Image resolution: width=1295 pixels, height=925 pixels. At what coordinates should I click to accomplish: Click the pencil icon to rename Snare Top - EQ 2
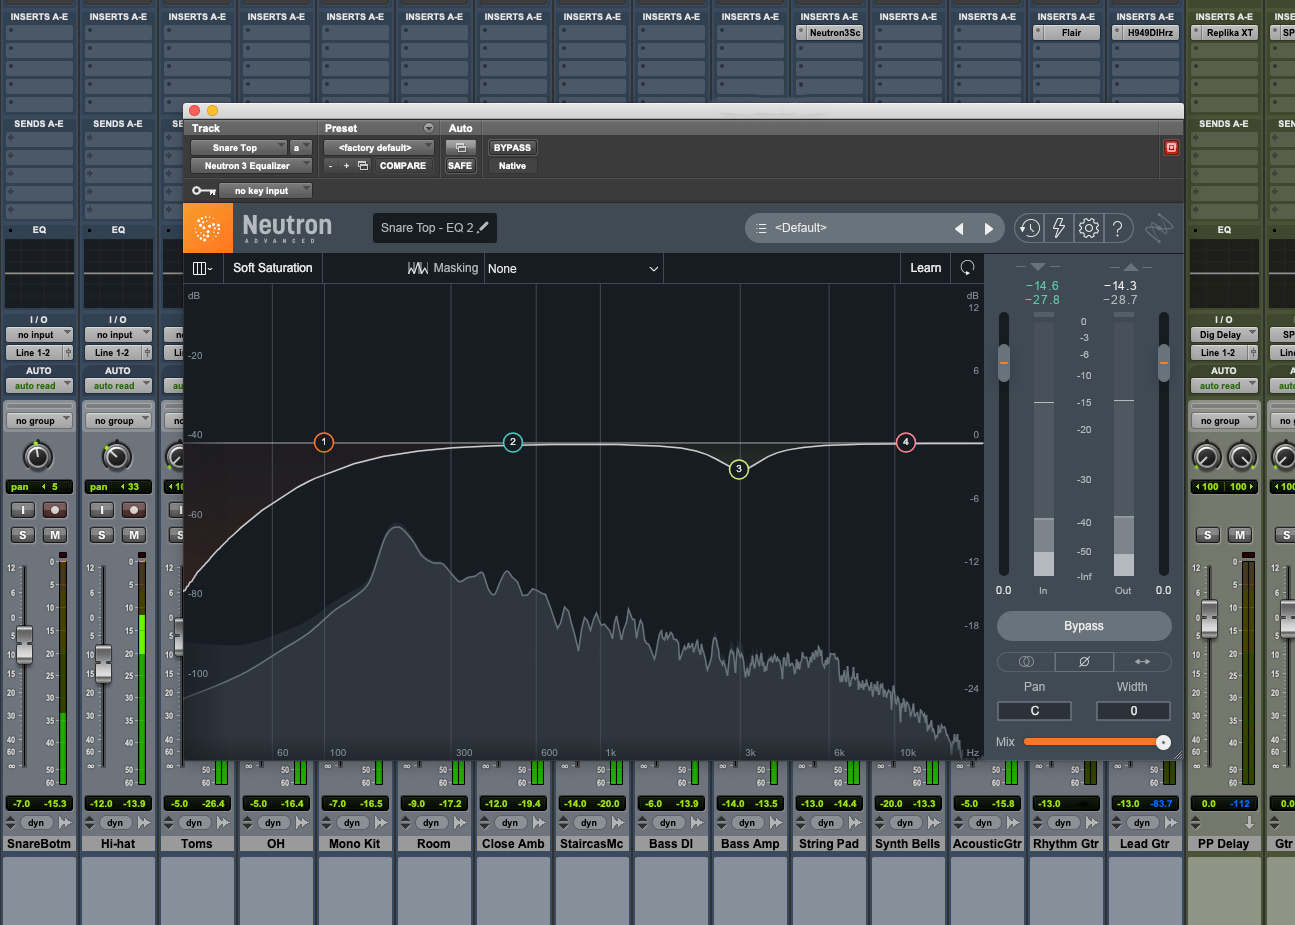(x=484, y=228)
